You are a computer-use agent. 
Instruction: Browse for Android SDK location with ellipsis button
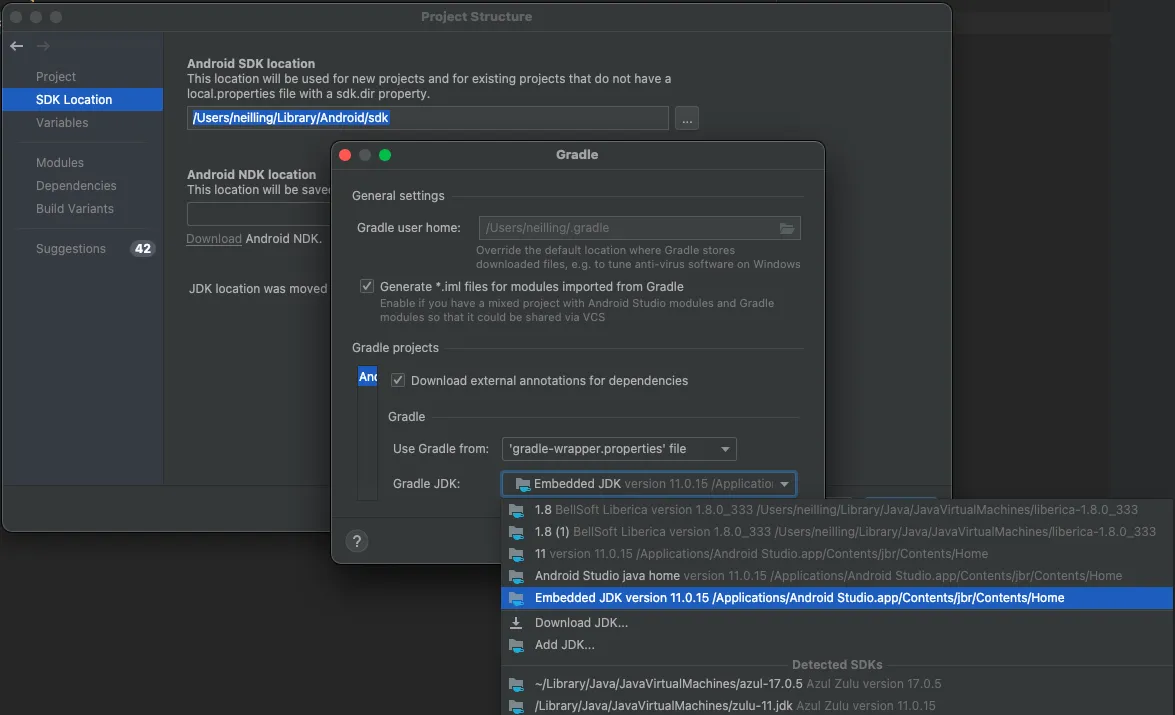click(x=686, y=118)
